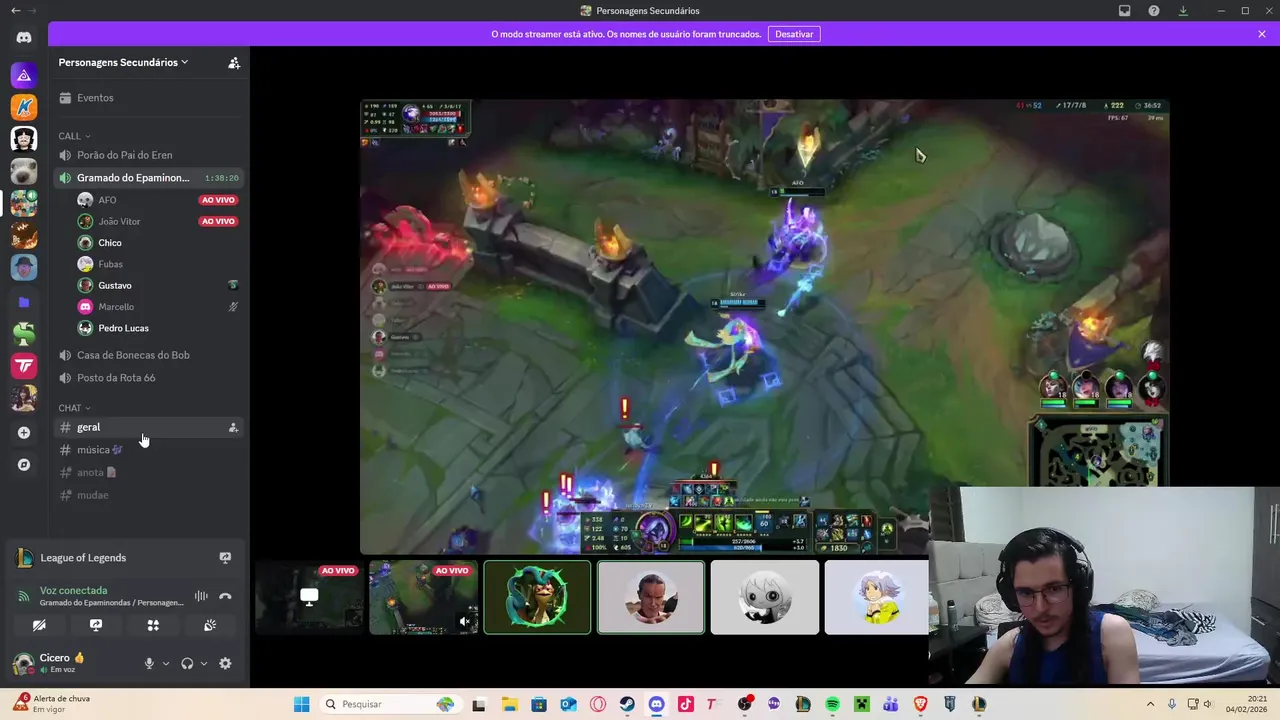Open the soundboard button
This screenshot has height=720, width=1280.
coord(210,625)
